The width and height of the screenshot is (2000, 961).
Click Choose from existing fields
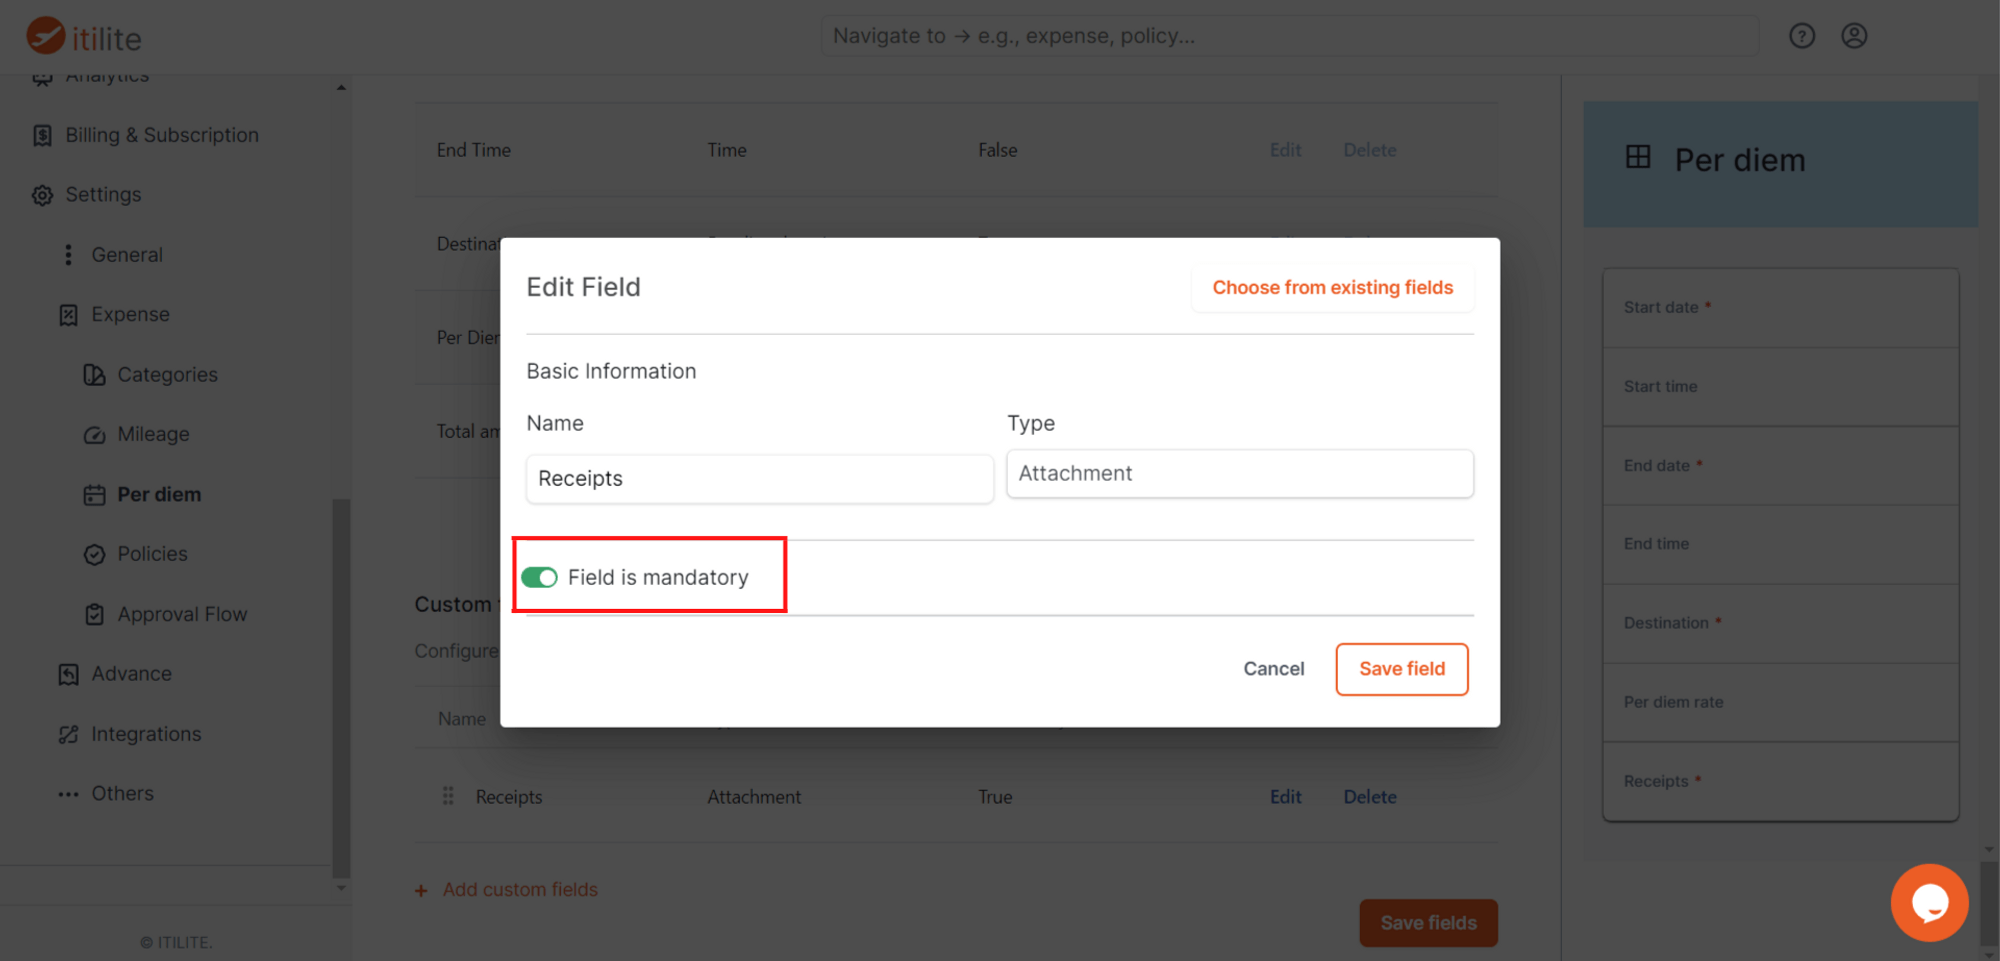[x=1332, y=287]
